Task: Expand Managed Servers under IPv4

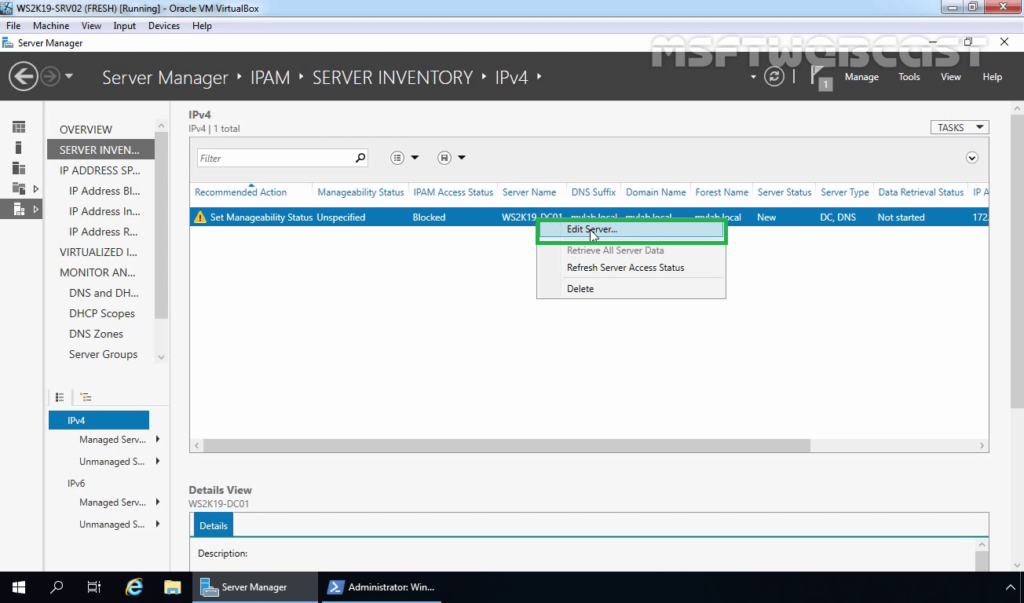Action: [157, 440]
